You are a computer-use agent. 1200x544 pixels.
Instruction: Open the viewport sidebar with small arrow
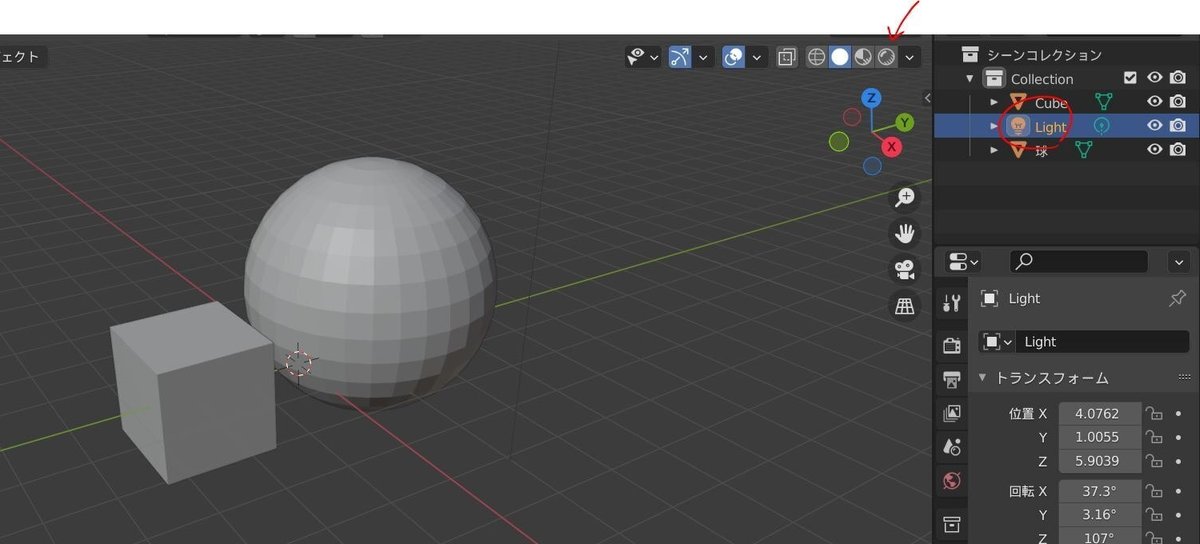(x=926, y=98)
